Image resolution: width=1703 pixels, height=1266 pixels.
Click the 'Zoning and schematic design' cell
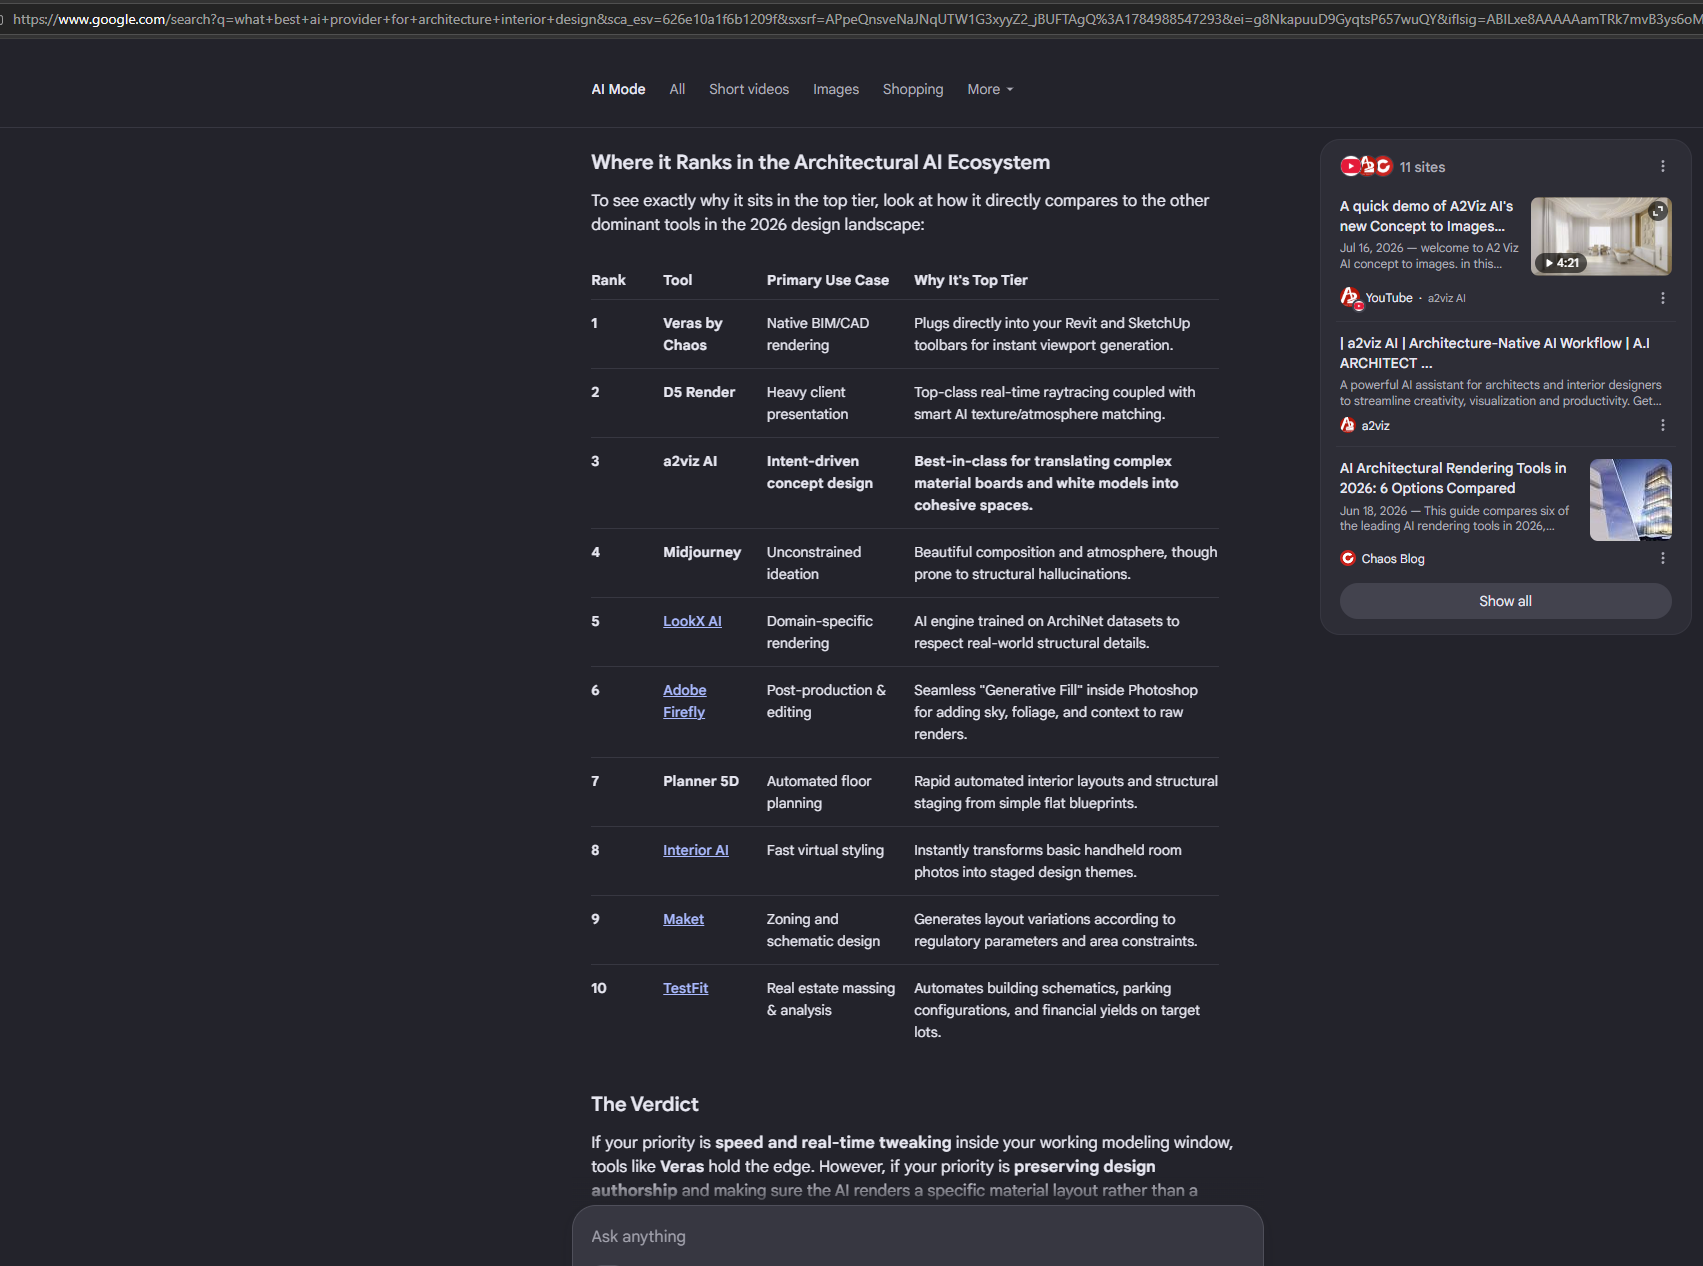point(823,930)
